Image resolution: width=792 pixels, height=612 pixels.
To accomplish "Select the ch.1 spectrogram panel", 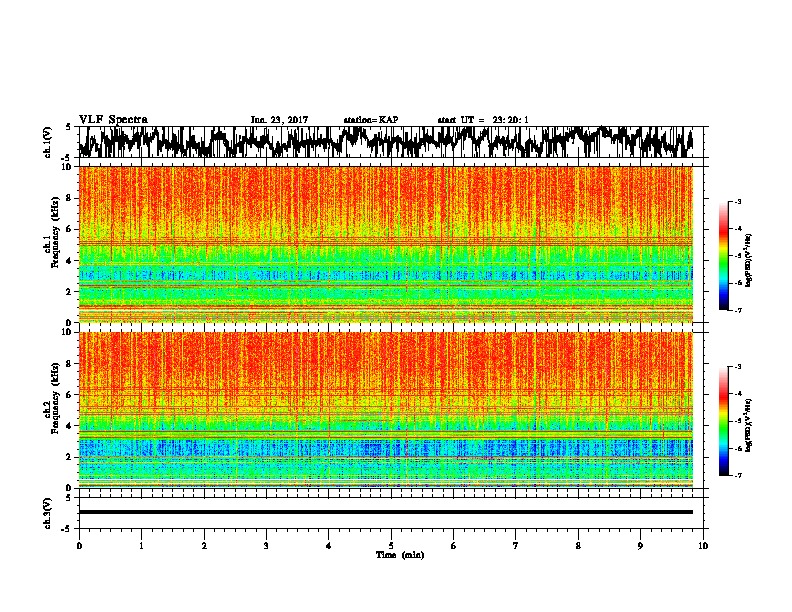I will pyautogui.click(x=386, y=244).
